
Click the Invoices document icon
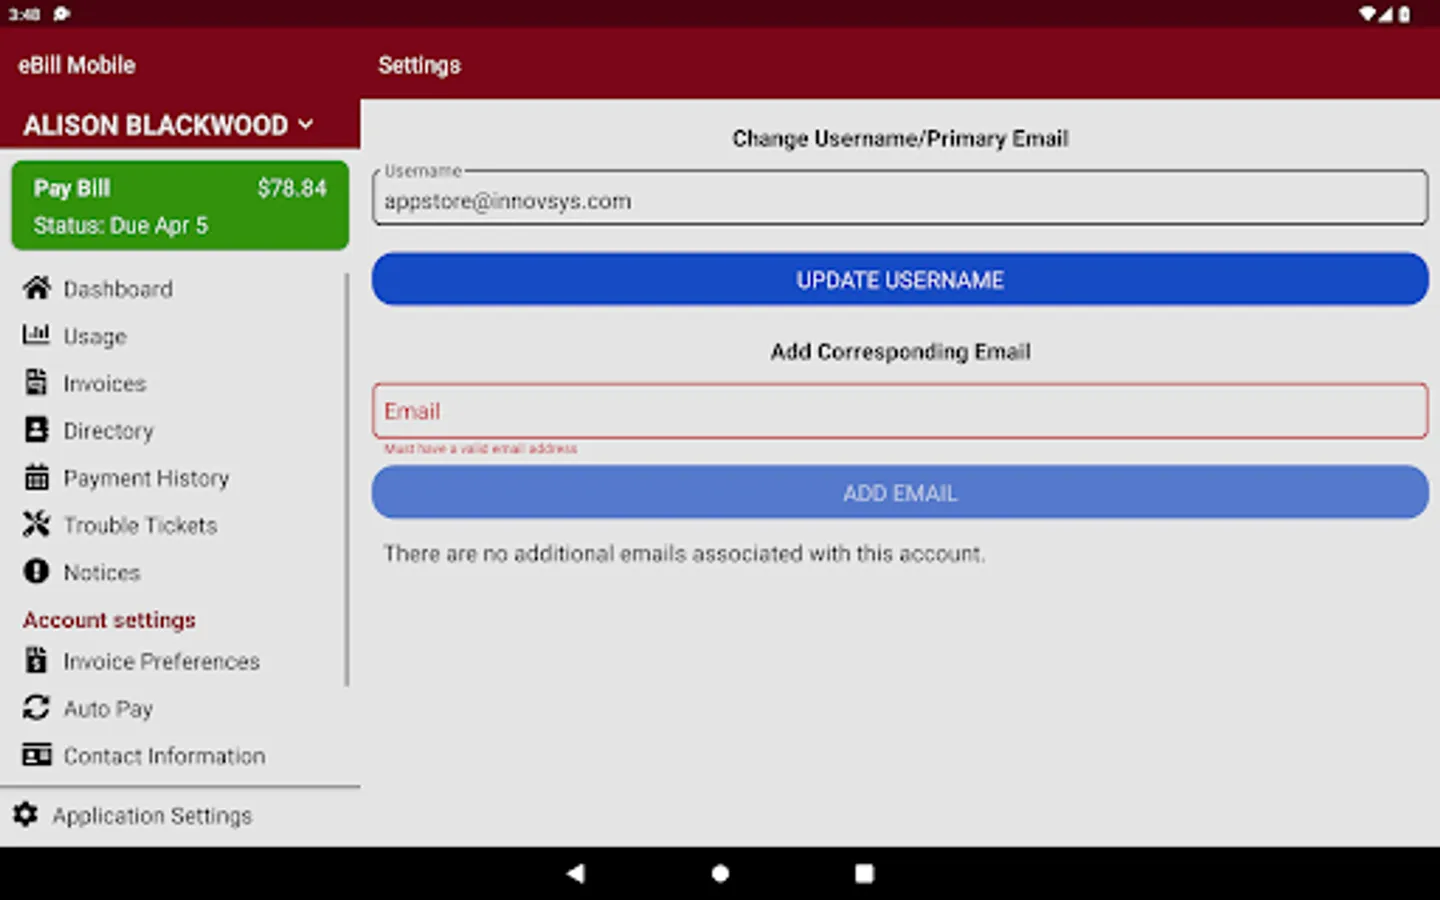coord(36,382)
